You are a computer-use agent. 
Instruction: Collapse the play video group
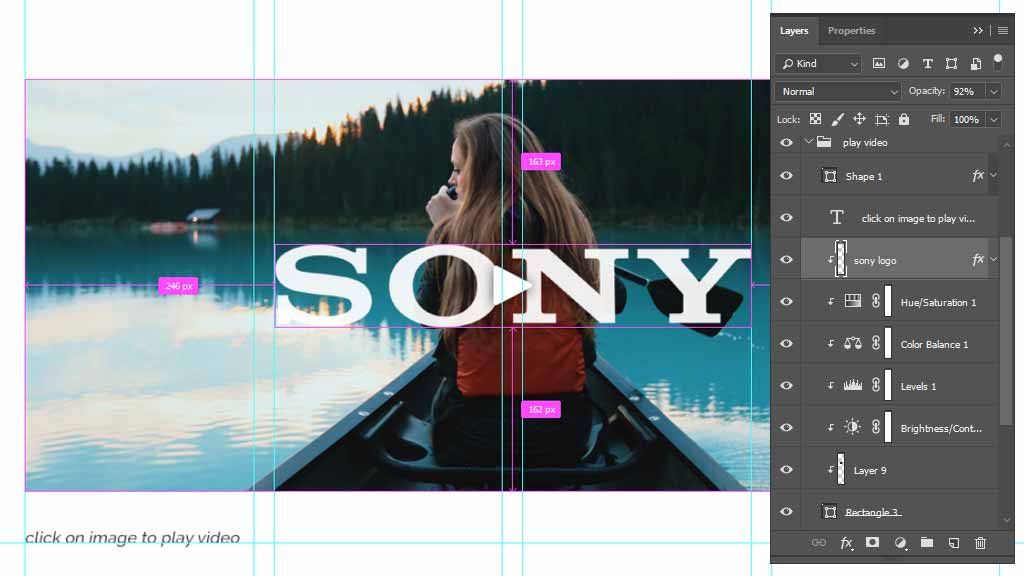tap(808, 142)
